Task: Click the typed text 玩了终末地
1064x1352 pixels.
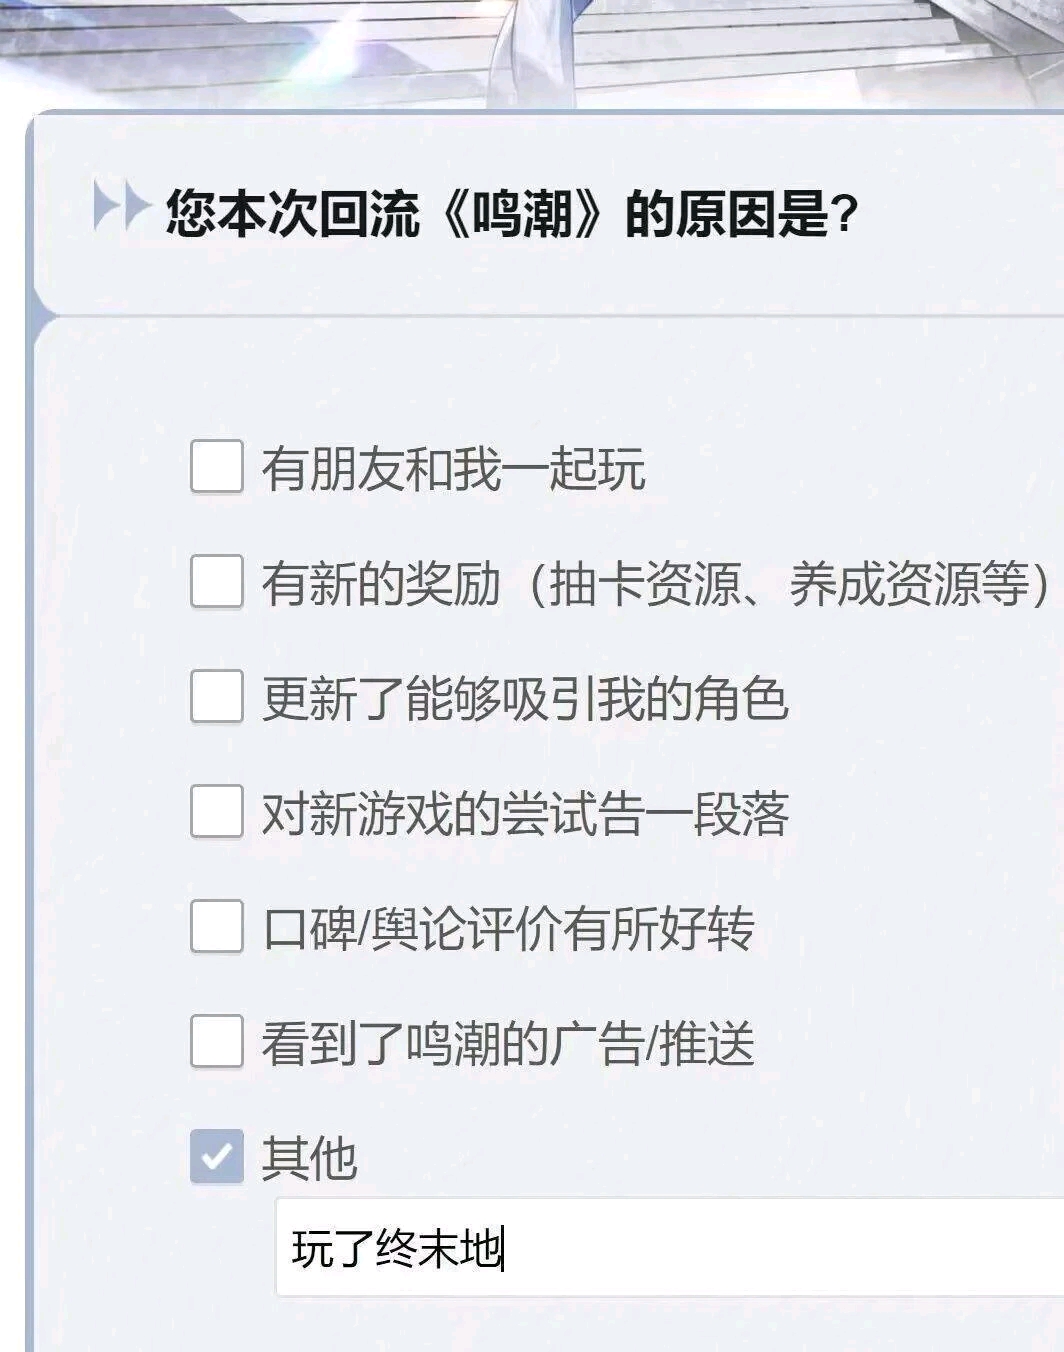Action: (x=396, y=1249)
